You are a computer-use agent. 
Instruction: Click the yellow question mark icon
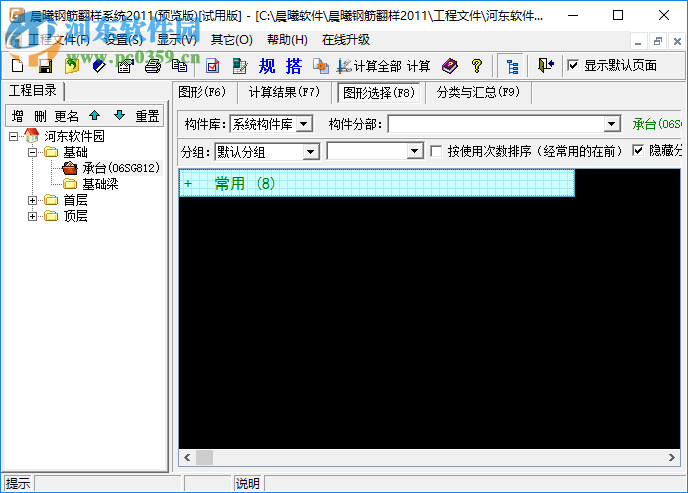point(477,66)
